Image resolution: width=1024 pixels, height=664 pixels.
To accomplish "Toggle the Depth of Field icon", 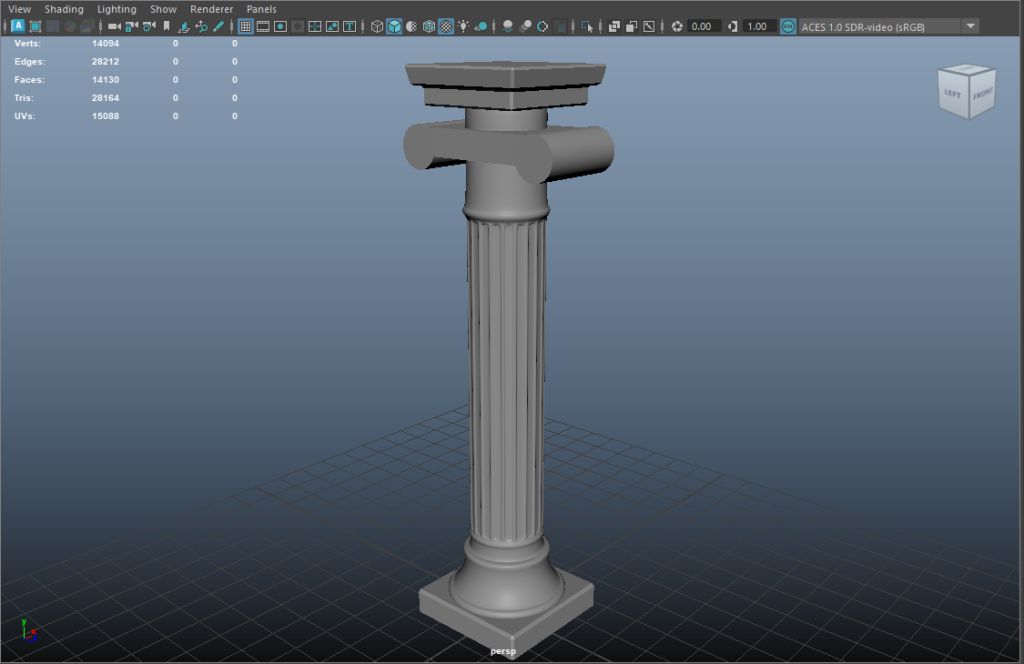I will 560,26.
